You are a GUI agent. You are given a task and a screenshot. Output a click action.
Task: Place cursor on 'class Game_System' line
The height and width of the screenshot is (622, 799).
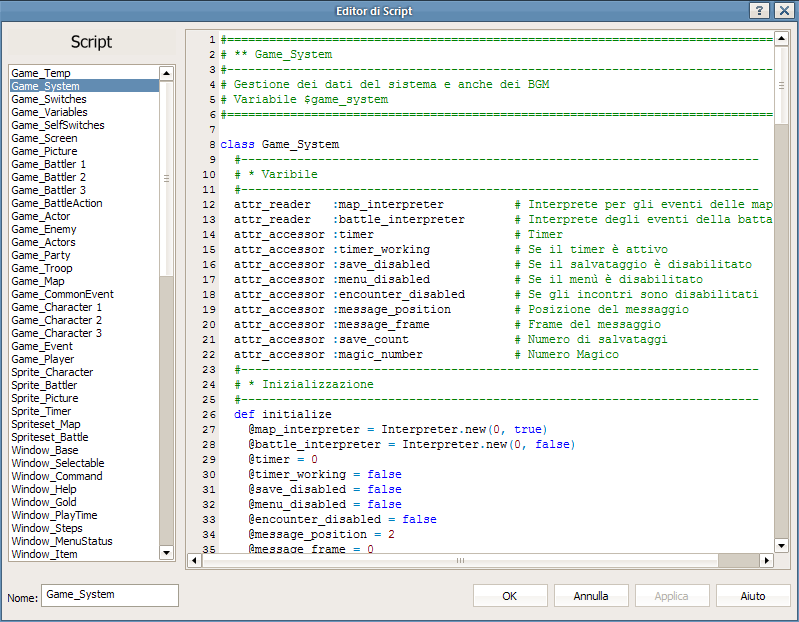click(280, 145)
